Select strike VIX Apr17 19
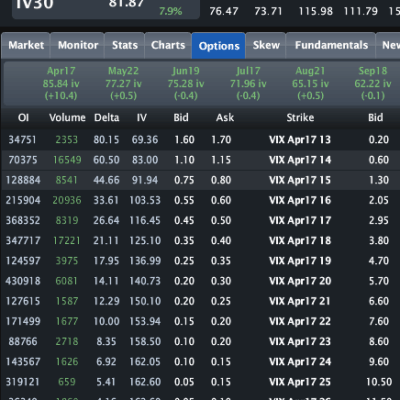 click(300, 261)
